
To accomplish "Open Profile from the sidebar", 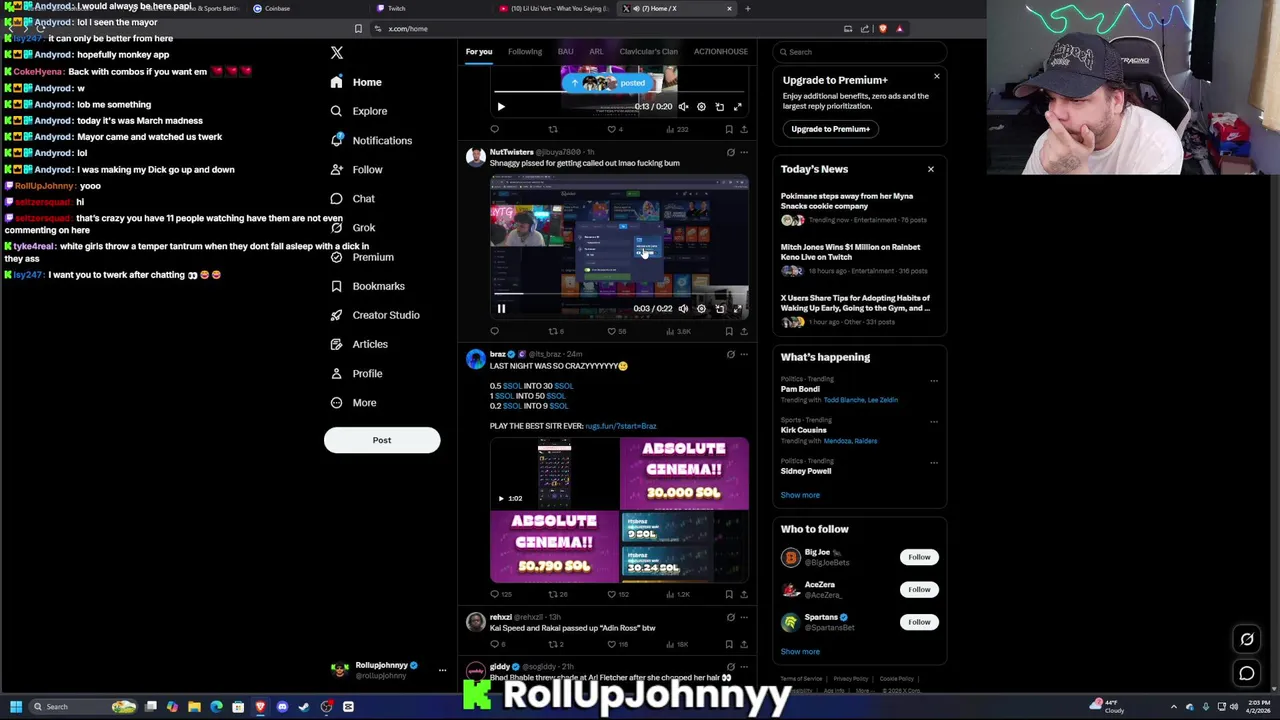I will pyautogui.click(x=356, y=373).
